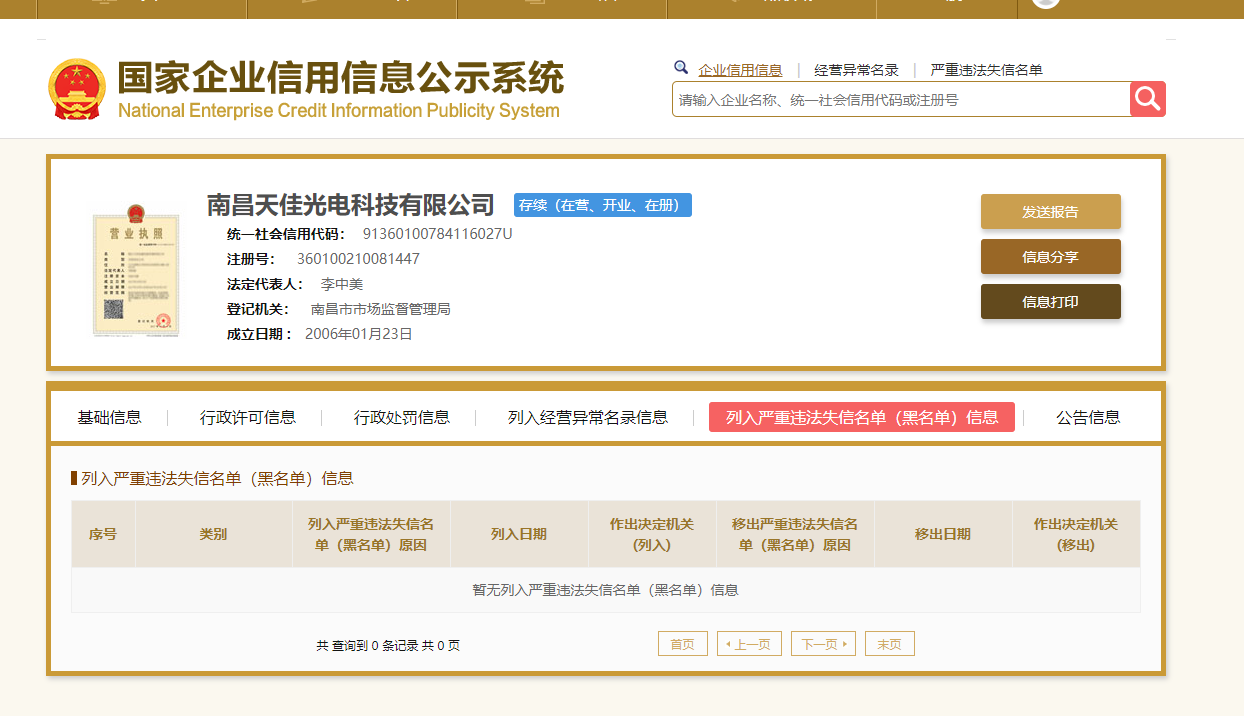This screenshot has width=1244, height=716.
Task: Click the 列入严重违法失信名单(黑名单)原因 column header
Action: pyautogui.click(x=371, y=534)
